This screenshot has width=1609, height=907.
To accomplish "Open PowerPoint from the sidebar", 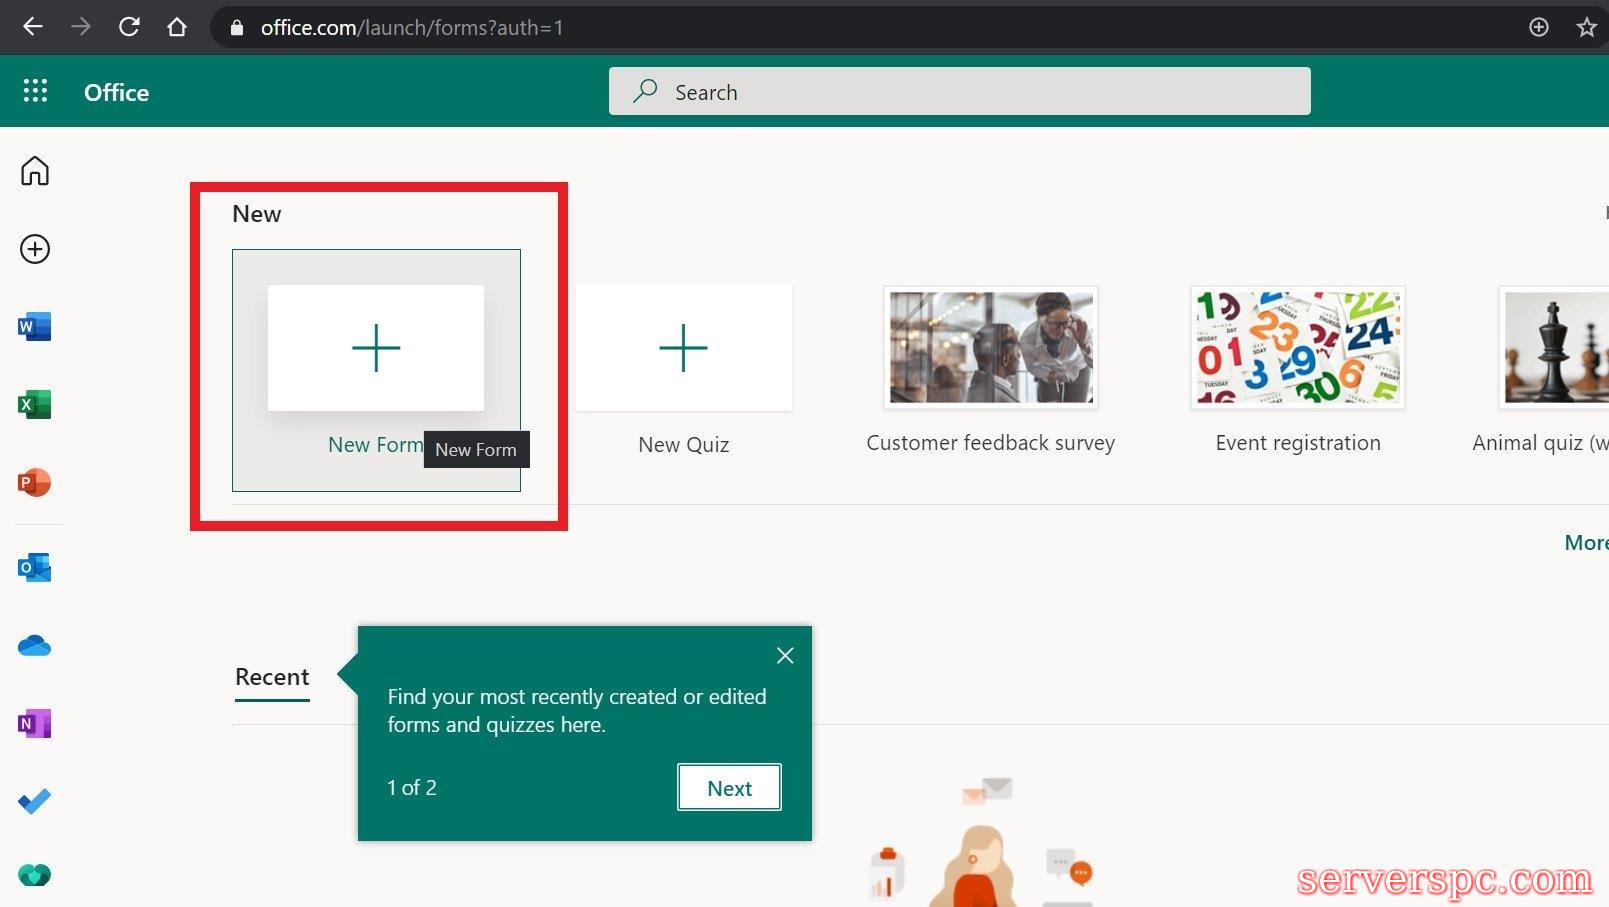I will [x=35, y=483].
